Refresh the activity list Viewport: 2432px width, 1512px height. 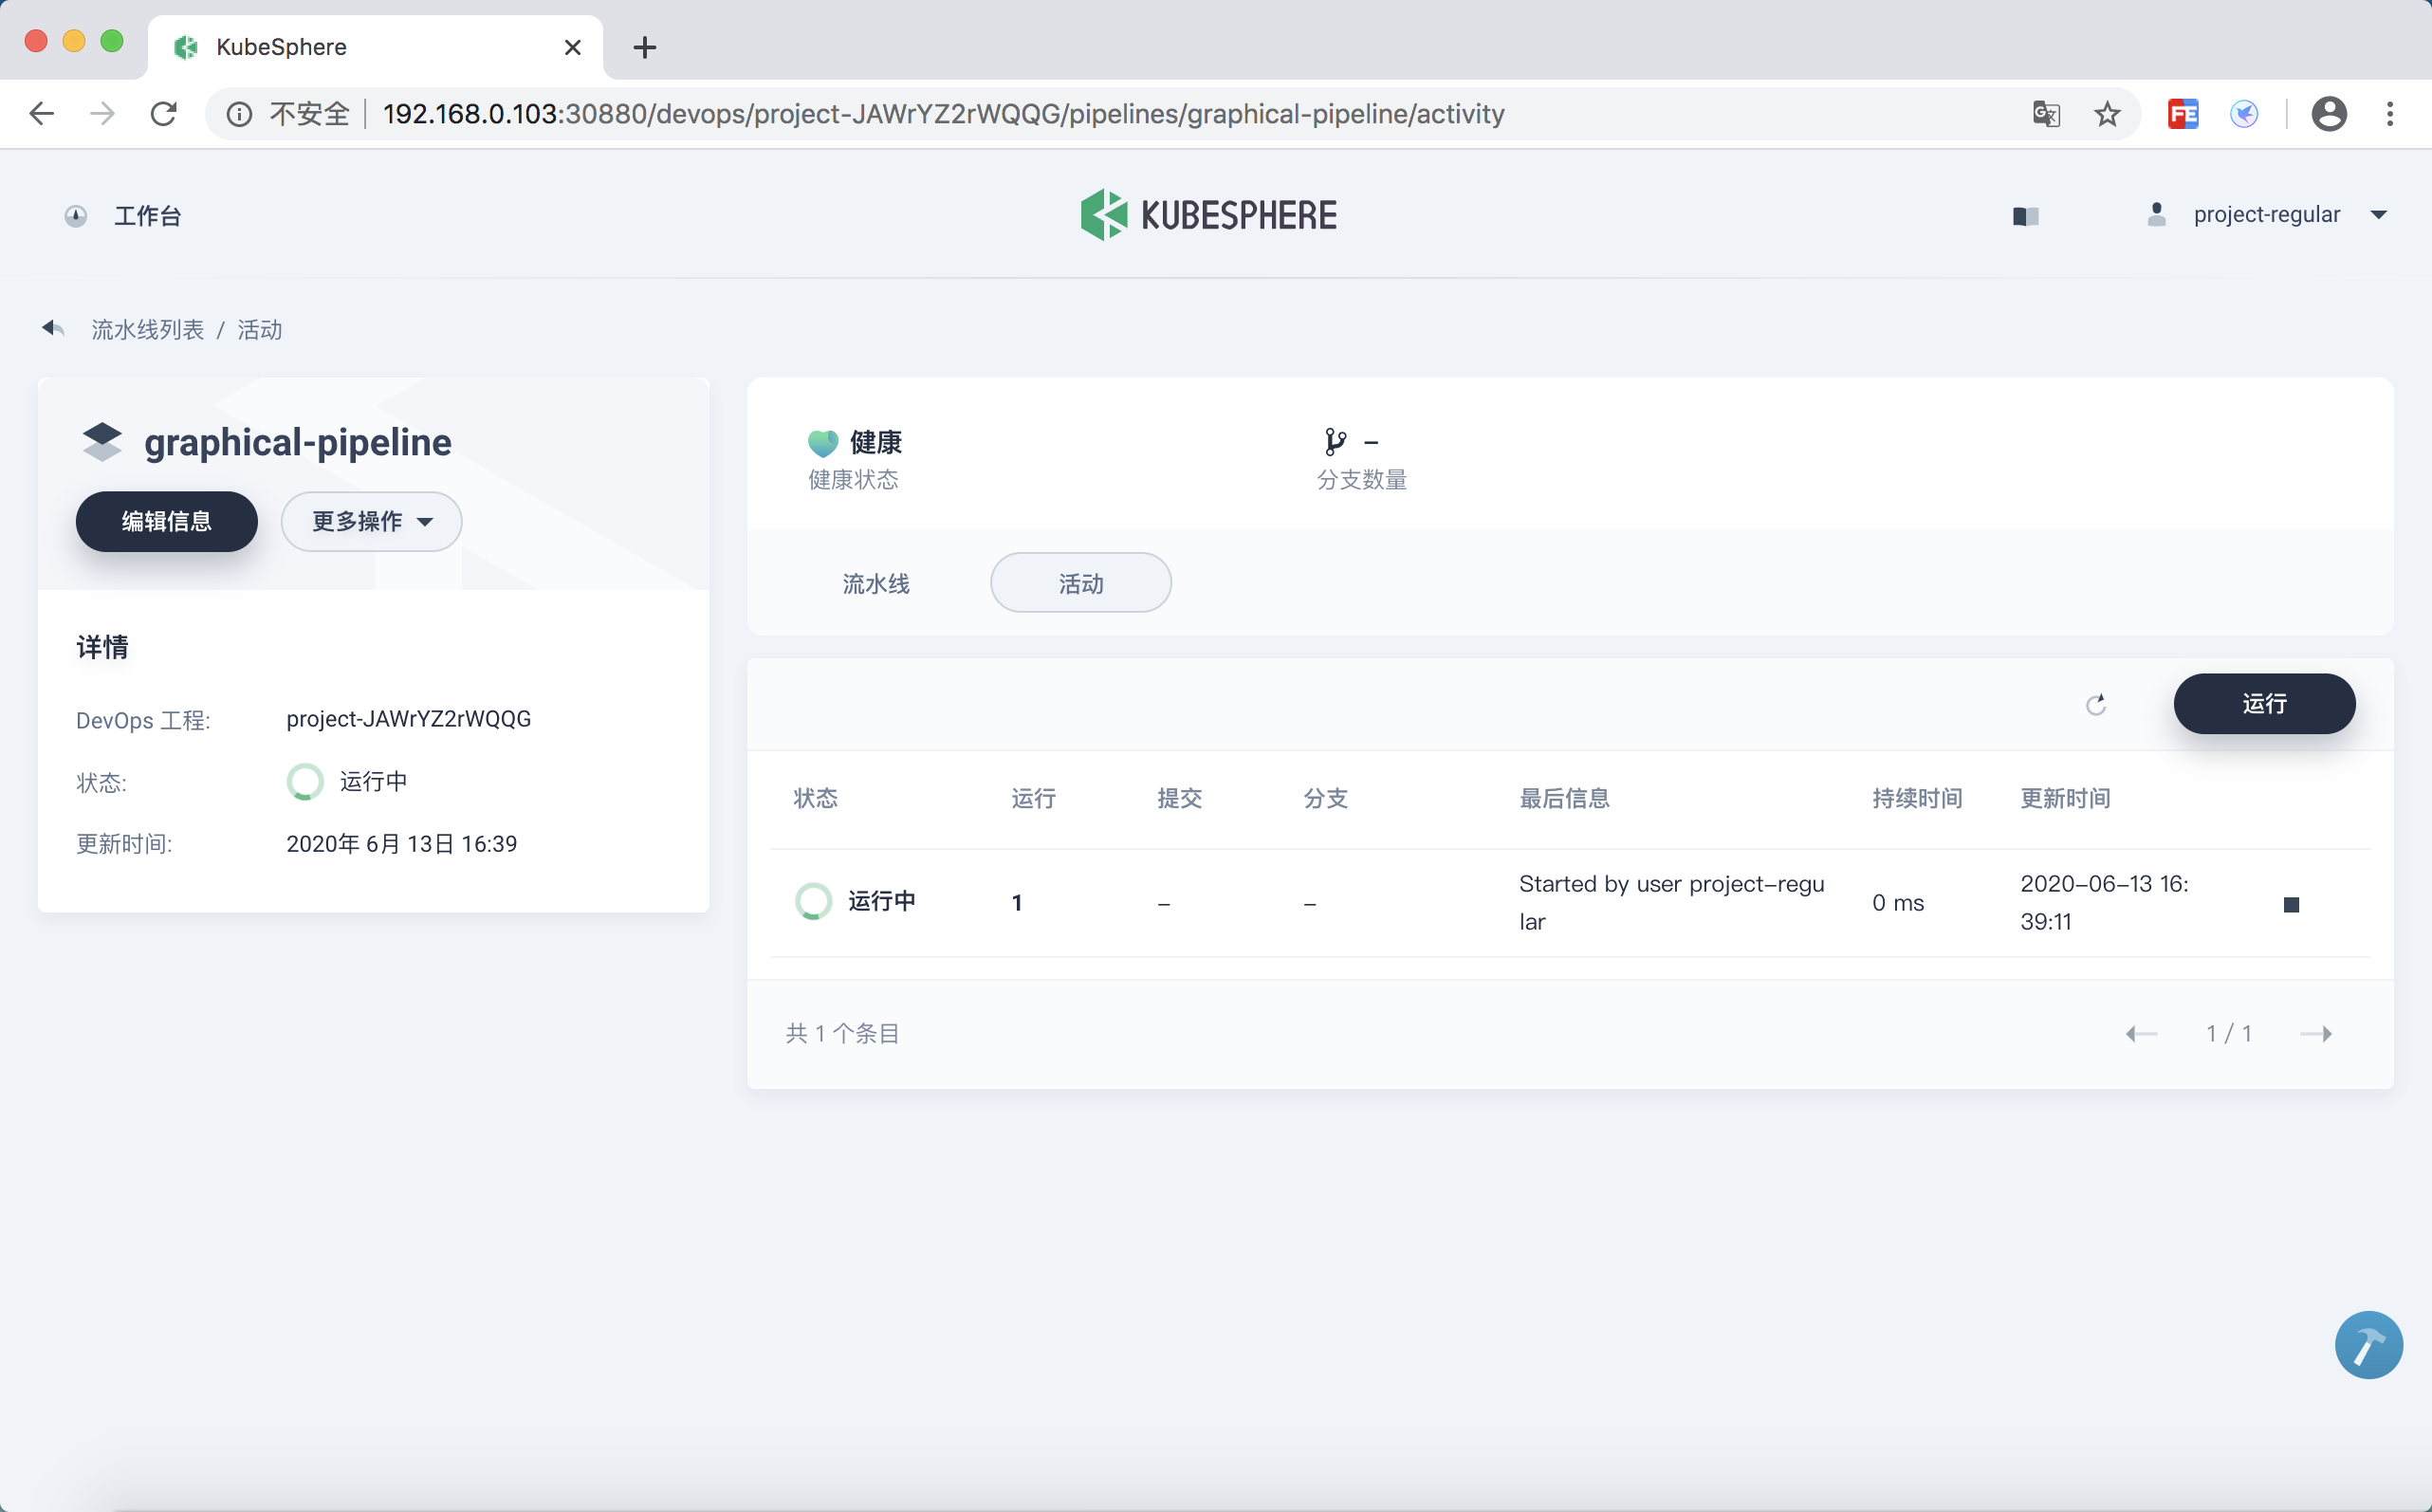tap(2095, 704)
